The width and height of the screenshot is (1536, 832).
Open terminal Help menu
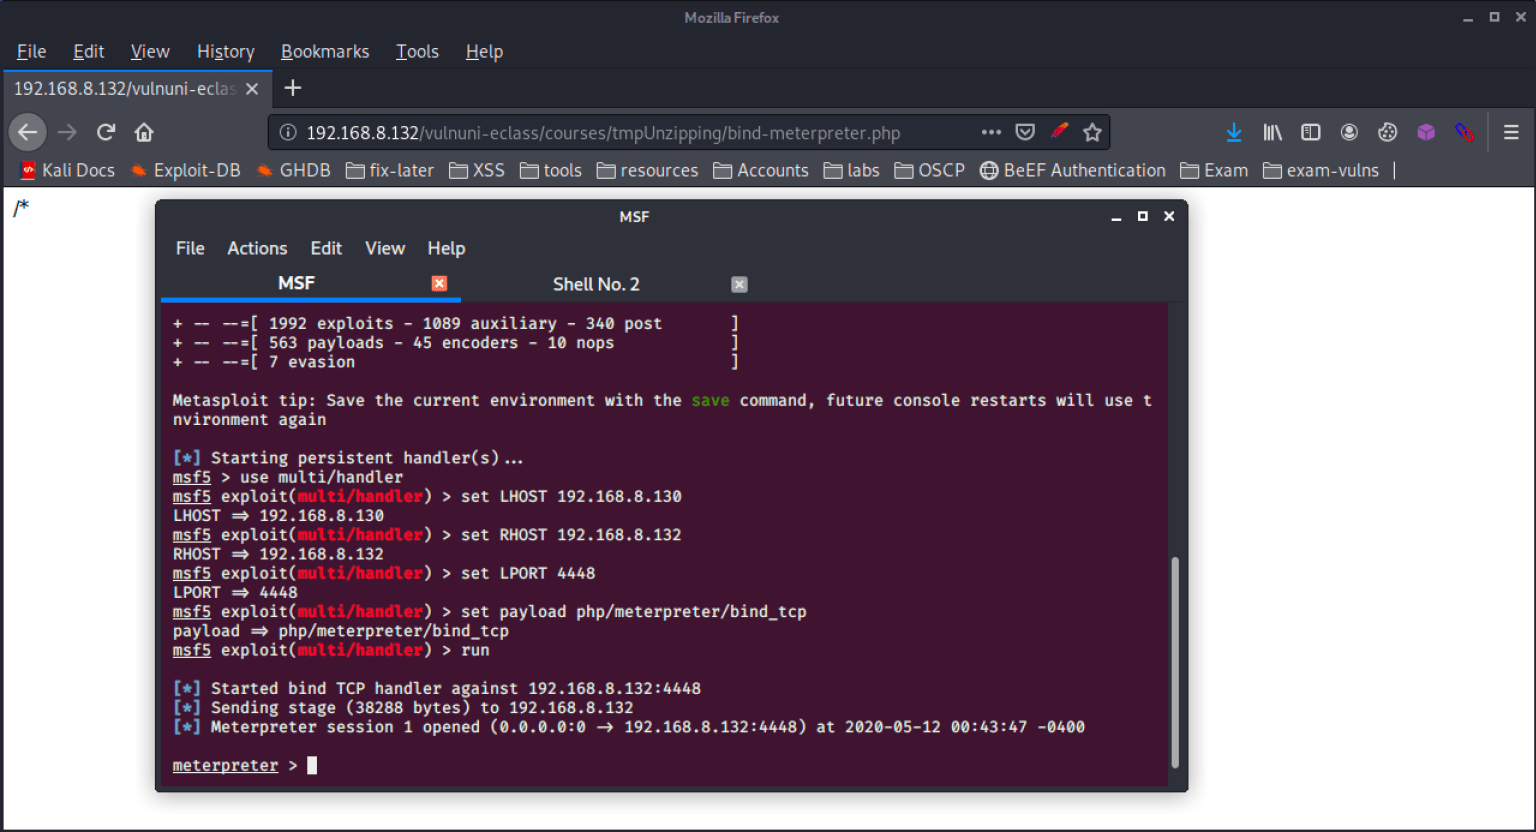tap(446, 248)
